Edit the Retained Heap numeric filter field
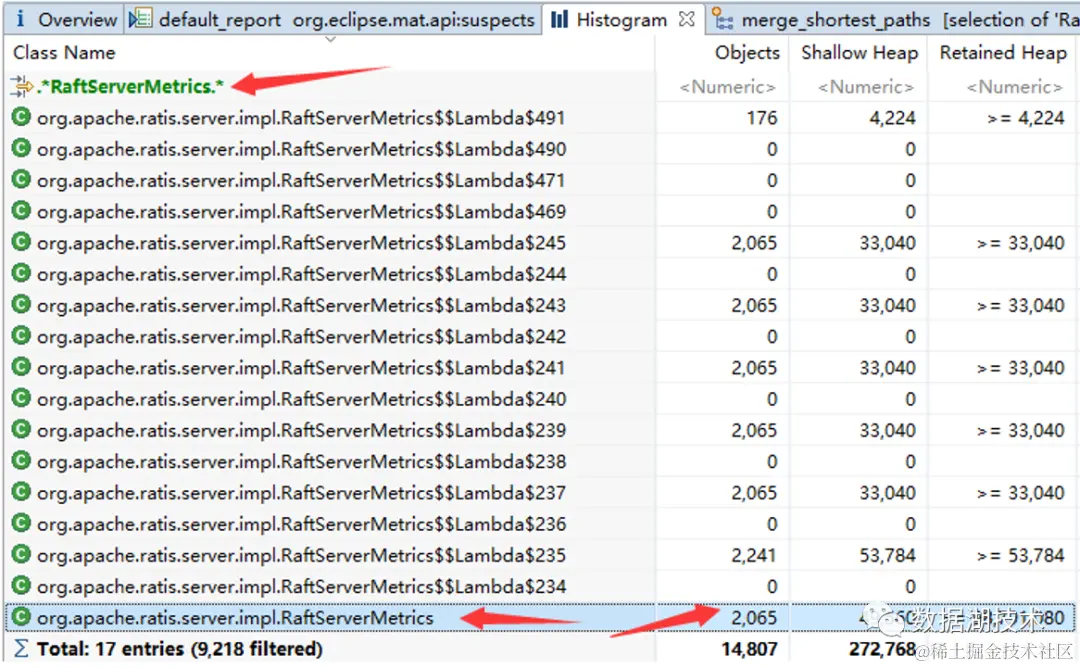Image resolution: width=1080 pixels, height=668 pixels. tap(1014, 87)
